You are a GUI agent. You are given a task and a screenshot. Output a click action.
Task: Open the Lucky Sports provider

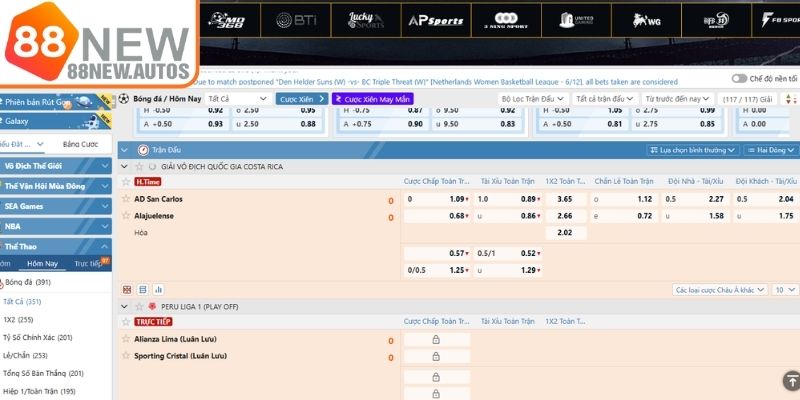(366, 20)
